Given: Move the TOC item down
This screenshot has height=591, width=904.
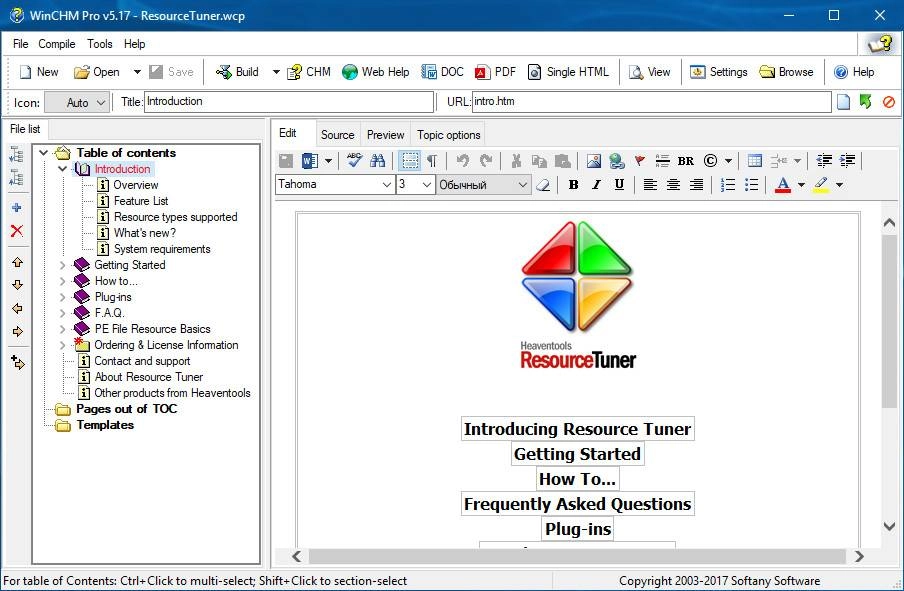Looking at the screenshot, I should (x=17, y=285).
